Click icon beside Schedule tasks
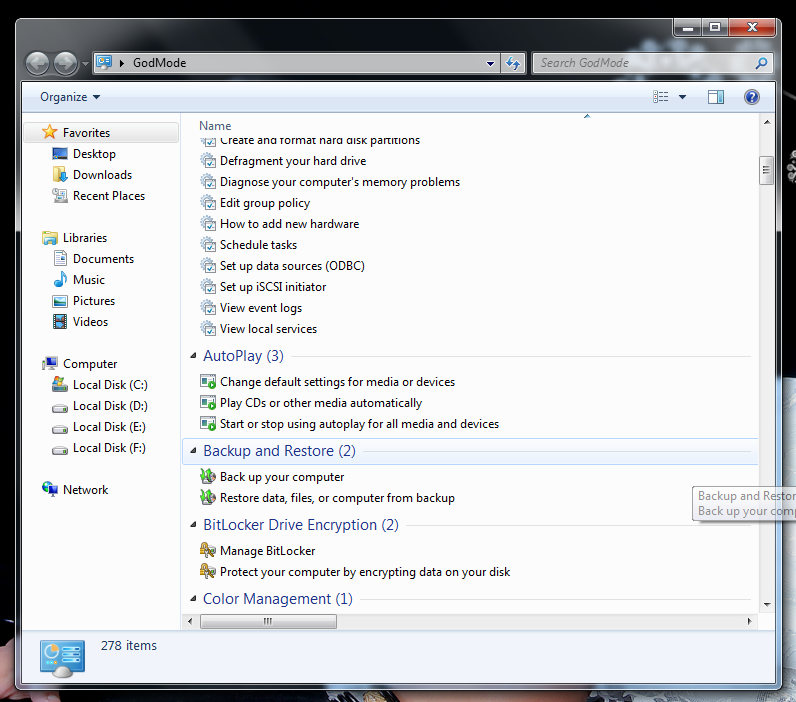The image size is (796, 702). coord(208,245)
